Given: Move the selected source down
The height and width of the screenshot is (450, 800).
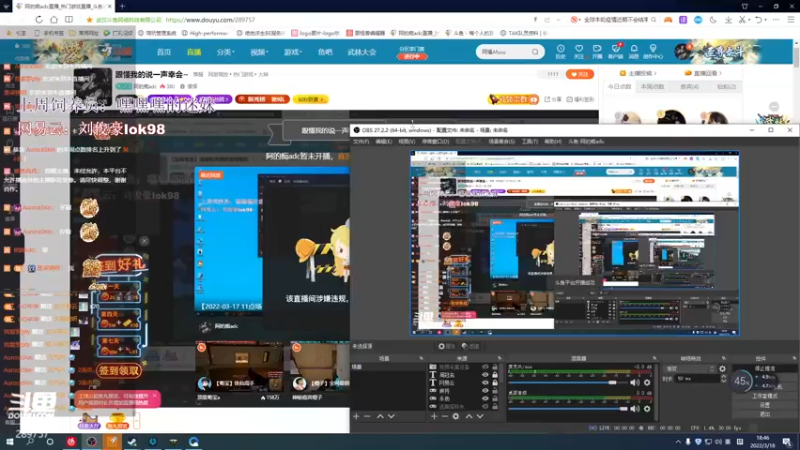Looking at the screenshot, I should (480, 416).
